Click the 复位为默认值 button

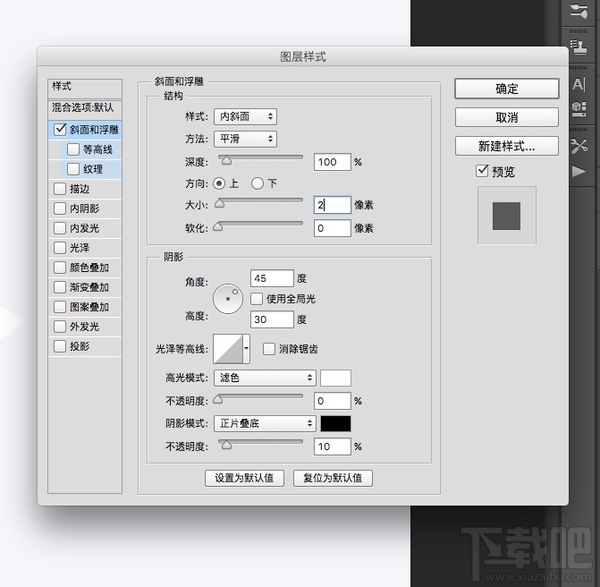[x=333, y=478]
